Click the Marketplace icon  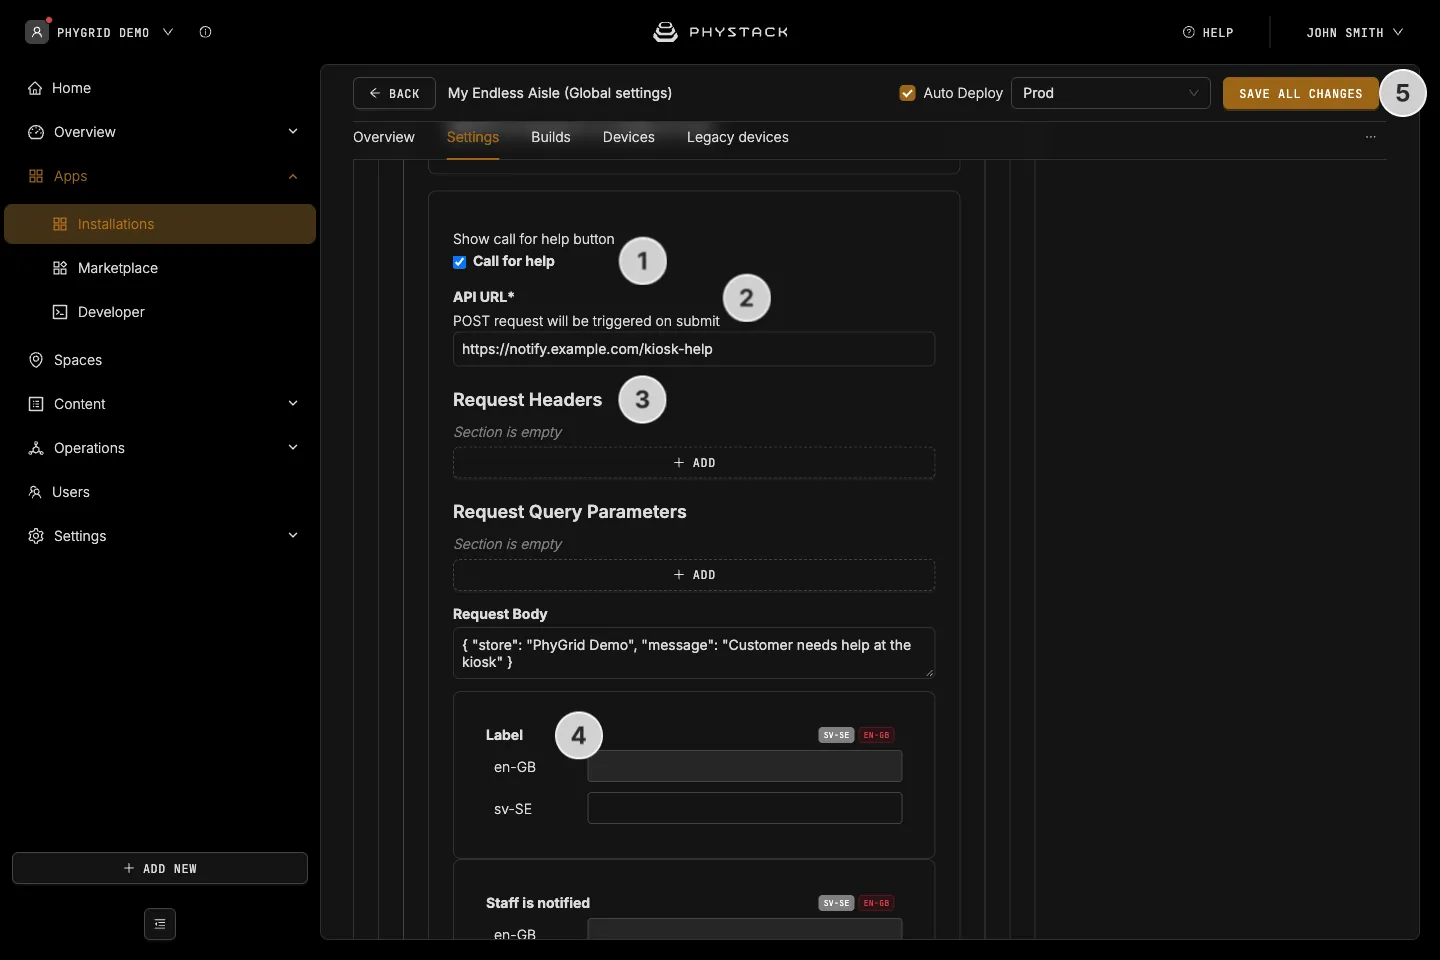click(60, 268)
